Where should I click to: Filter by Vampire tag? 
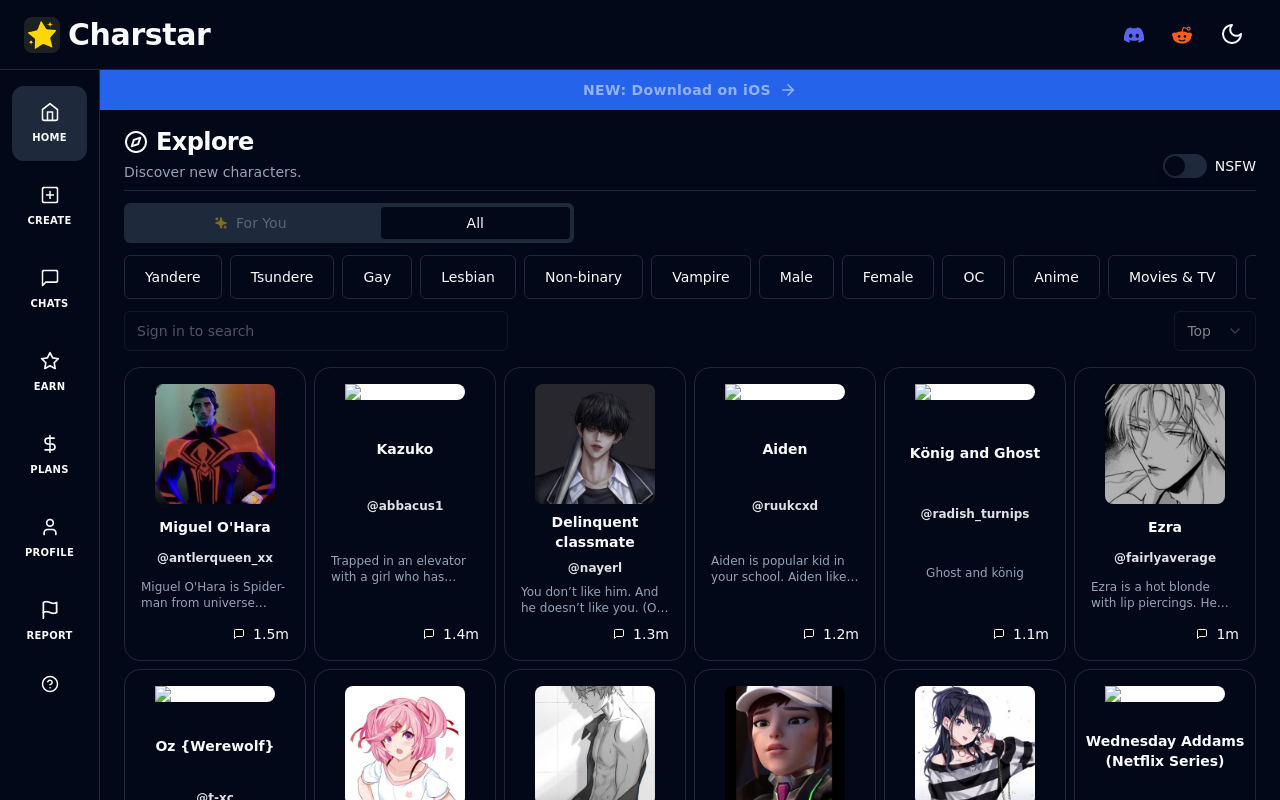pos(701,277)
